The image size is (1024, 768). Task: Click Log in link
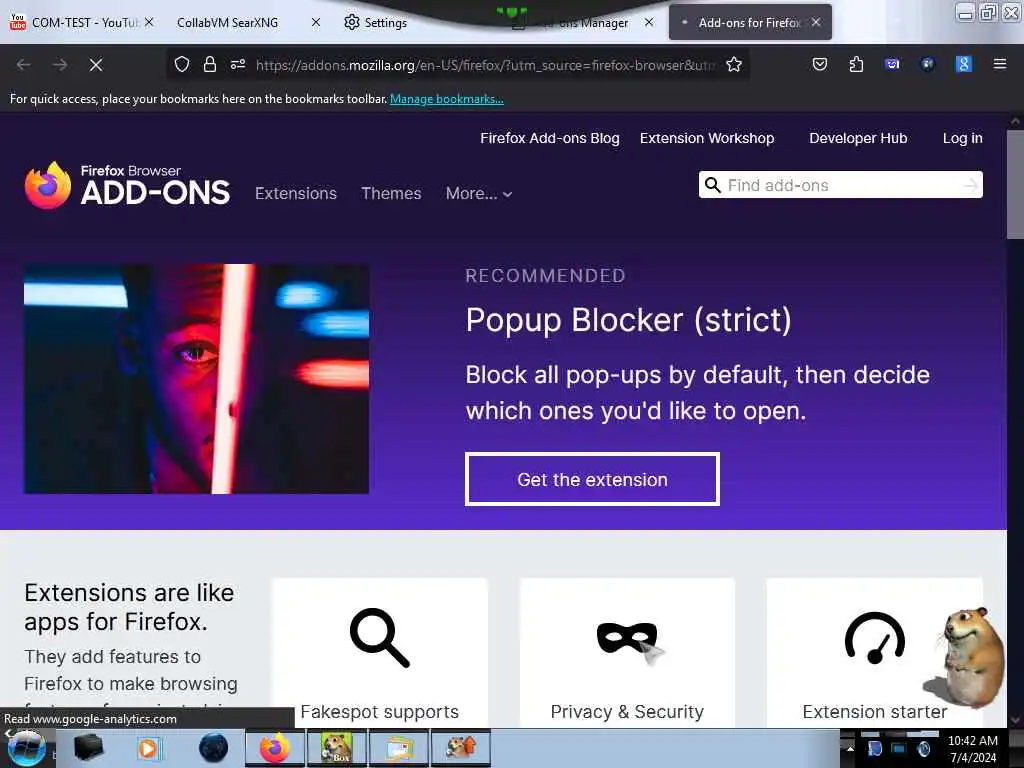coord(963,138)
